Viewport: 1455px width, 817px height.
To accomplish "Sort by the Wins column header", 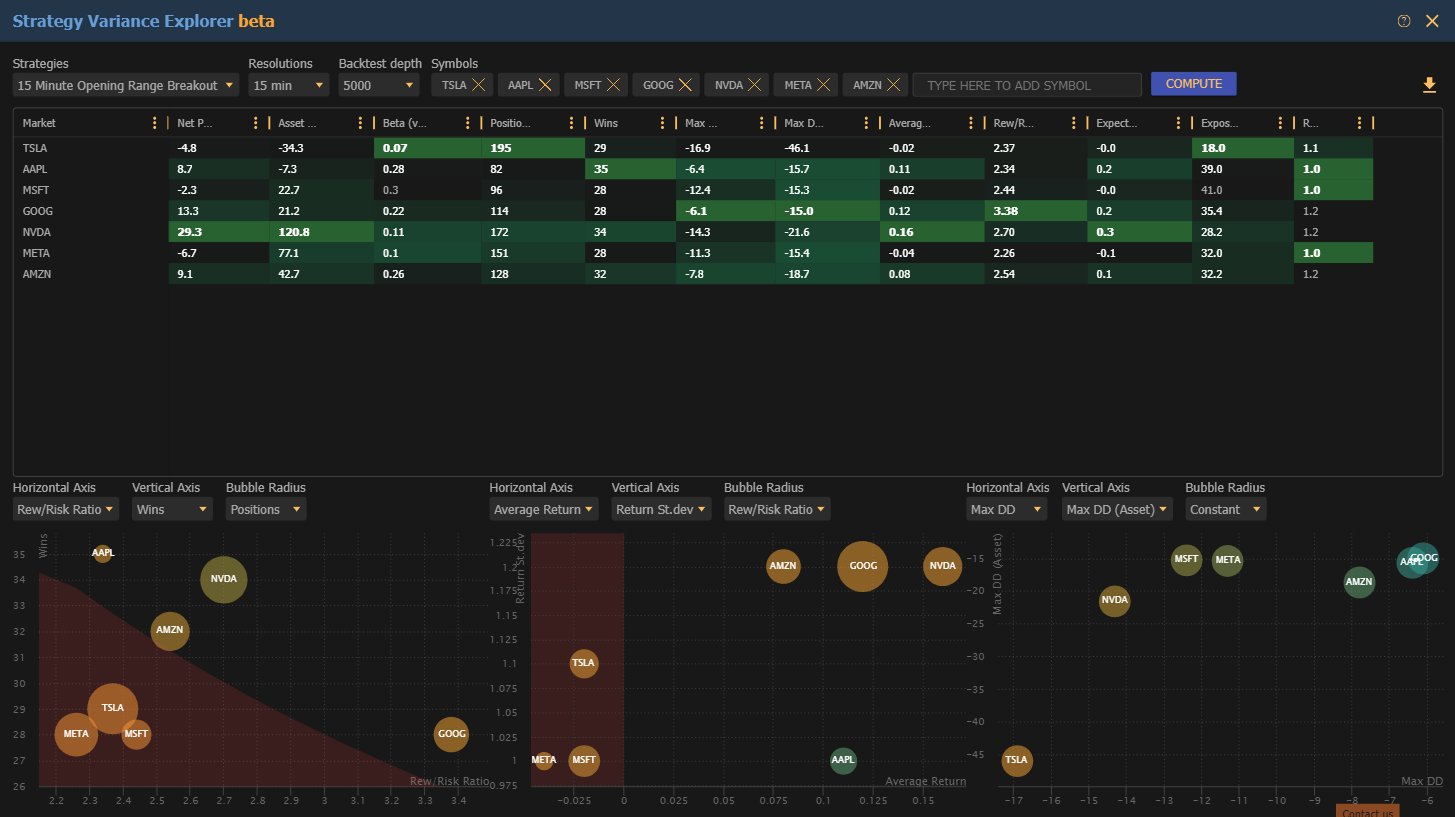I will click(x=606, y=123).
